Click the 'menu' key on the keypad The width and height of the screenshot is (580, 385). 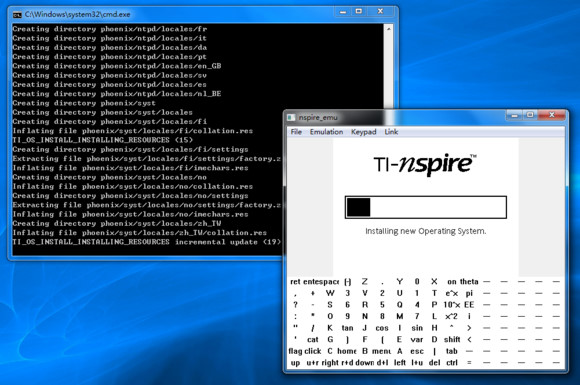[381, 351]
